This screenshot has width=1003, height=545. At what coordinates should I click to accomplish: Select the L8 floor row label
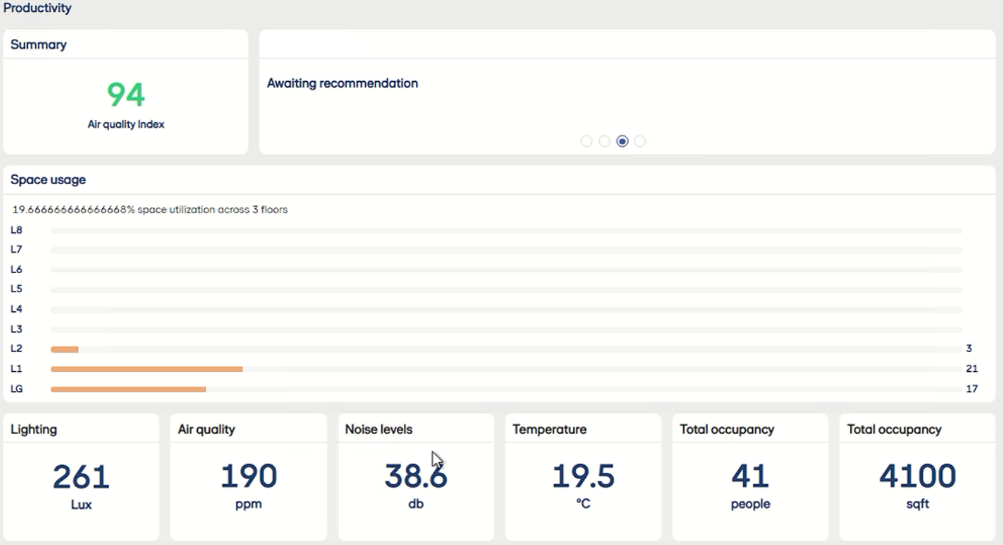tap(16, 230)
